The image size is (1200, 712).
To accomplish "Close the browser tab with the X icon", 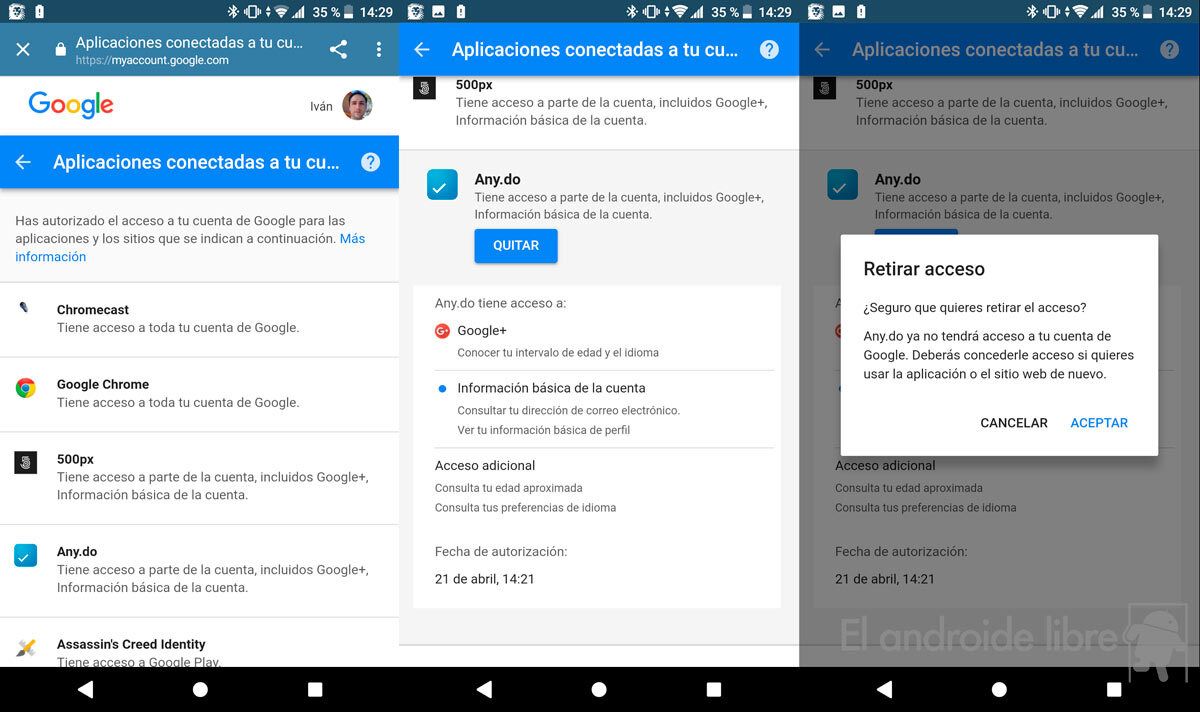I will tap(24, 50).
